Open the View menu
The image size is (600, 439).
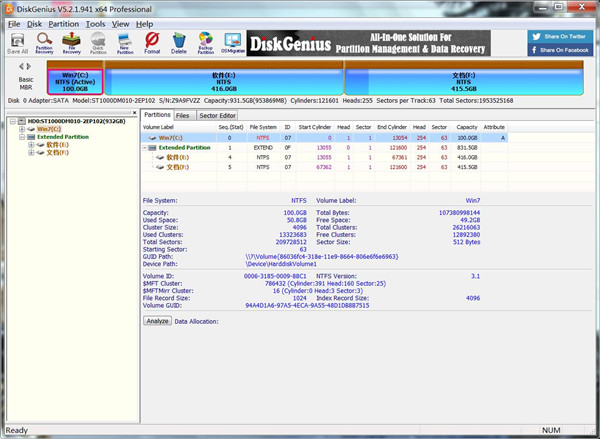[120, 24]
